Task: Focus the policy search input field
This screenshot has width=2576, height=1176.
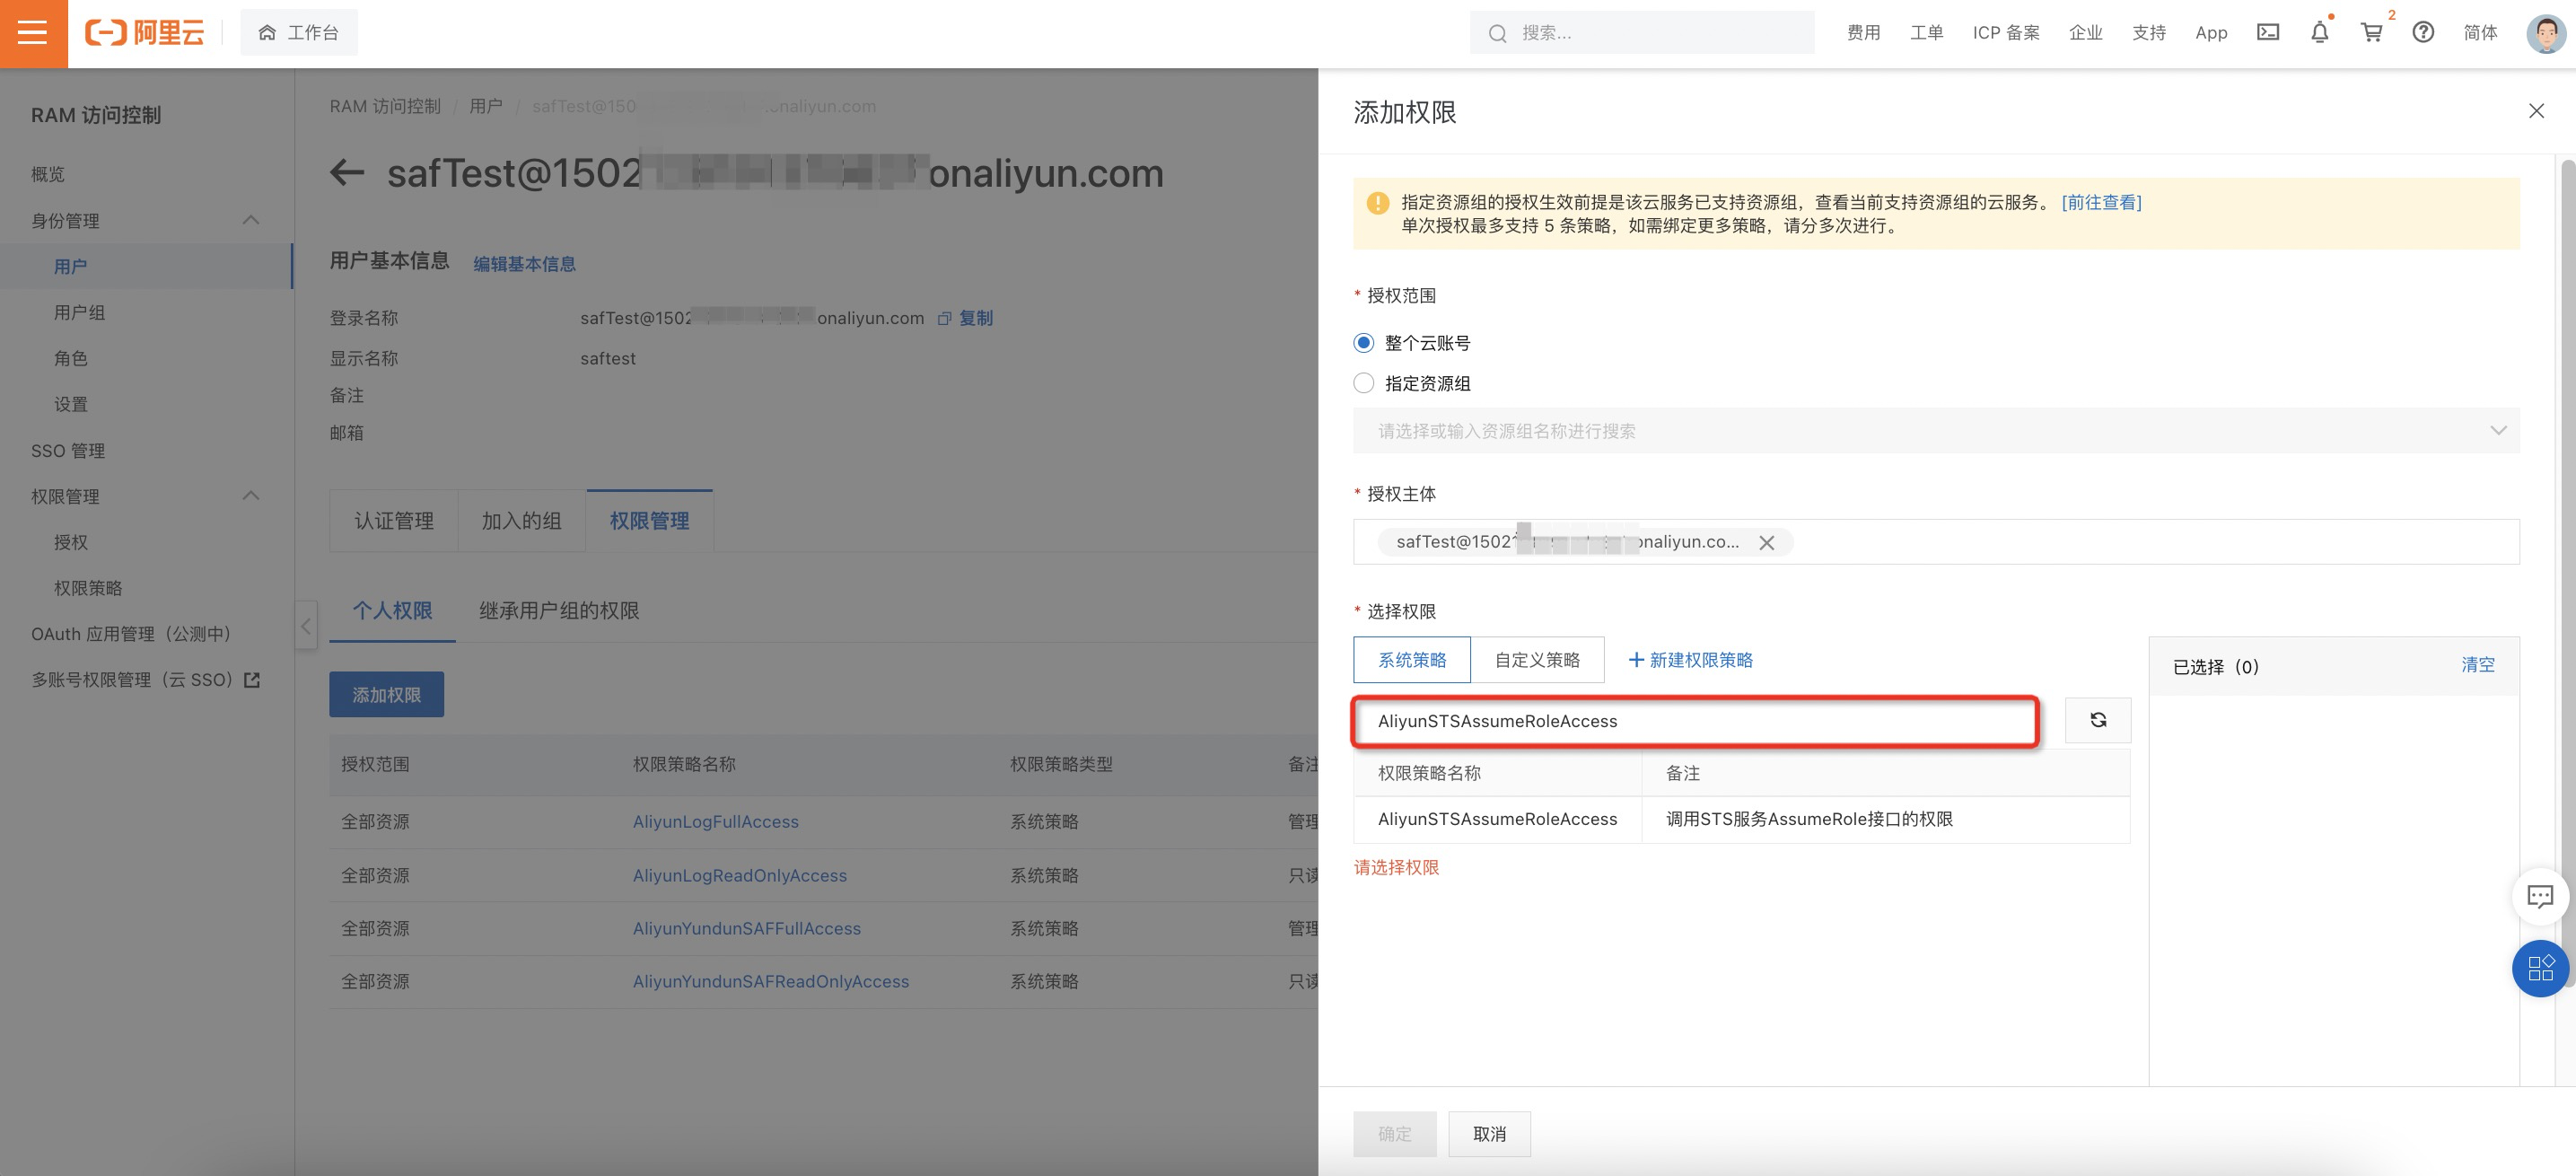Action: coord(1695,721)
